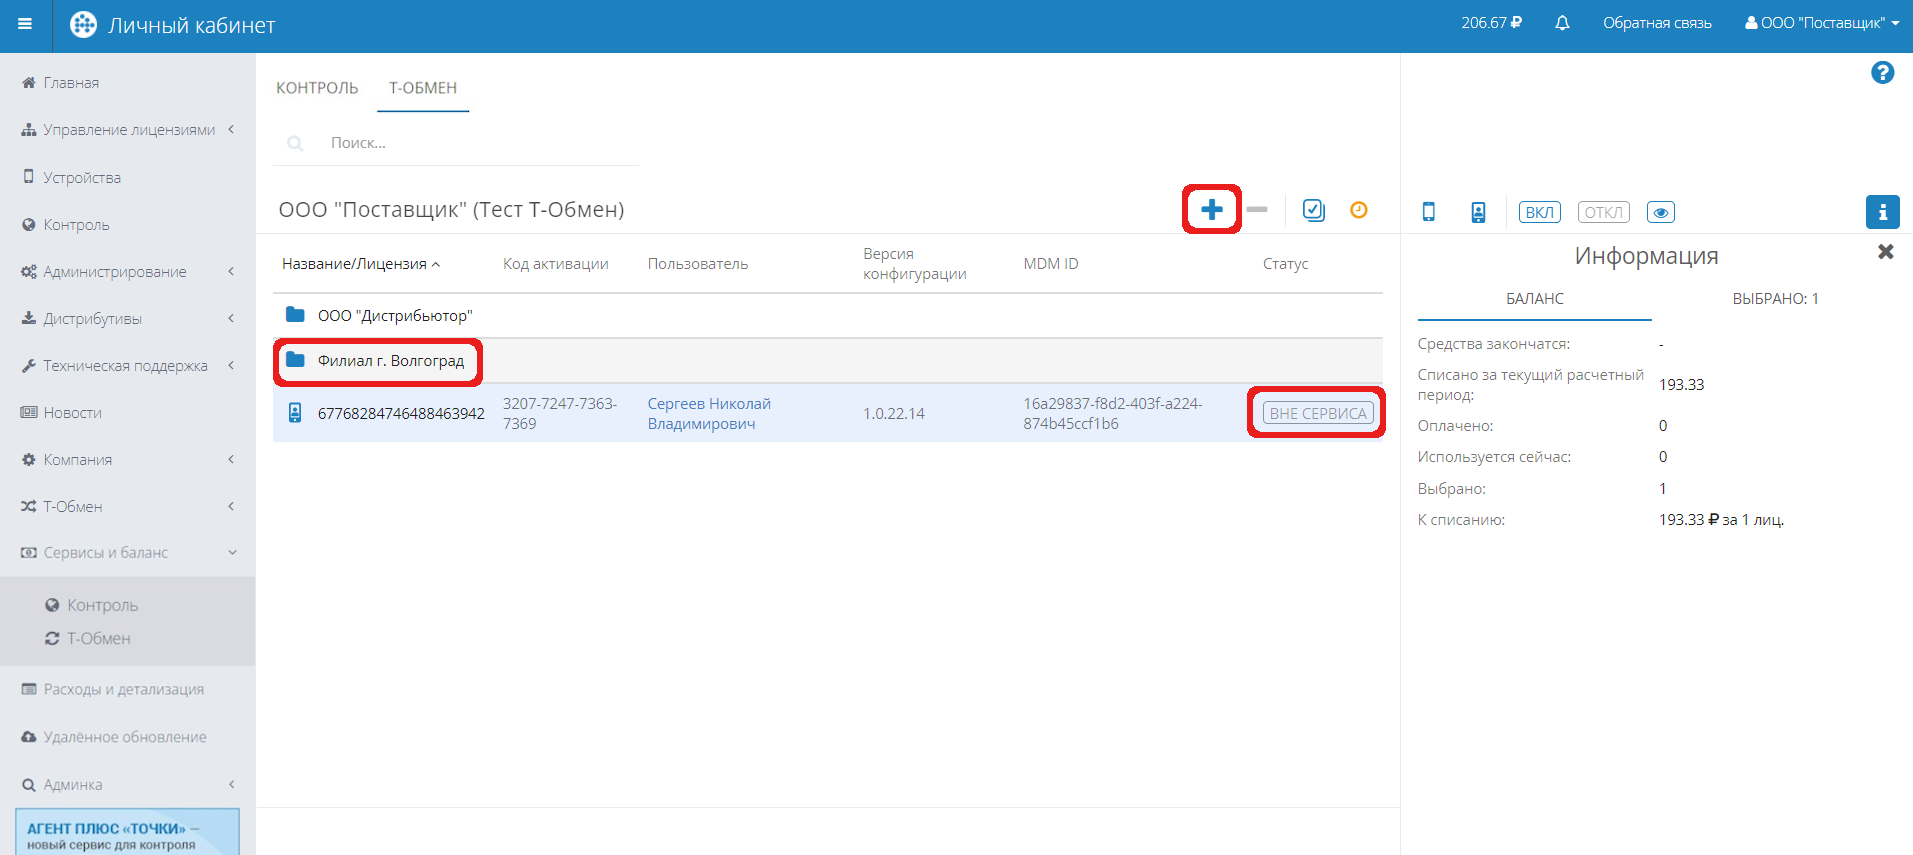The height and width of the screenshot is (855, 1913).
Task: Open Сергеев Николай Владимирович user link
Action: coord(708,413)
